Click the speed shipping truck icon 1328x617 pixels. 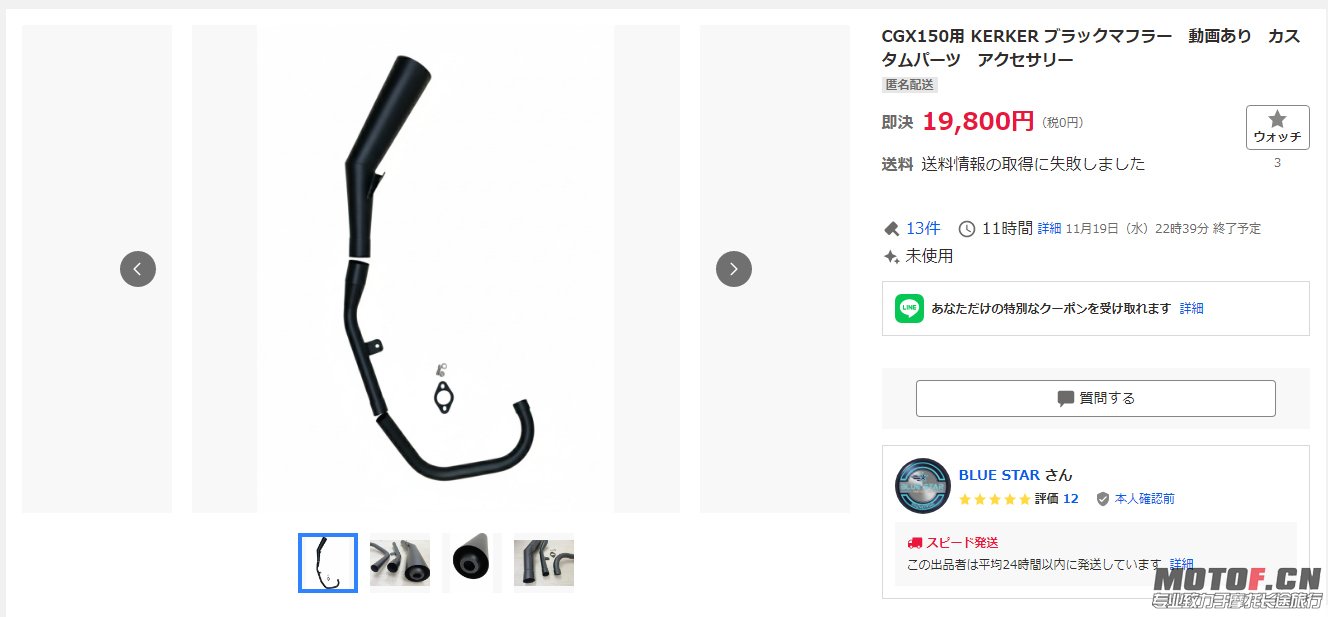click(x=914, y=542)
